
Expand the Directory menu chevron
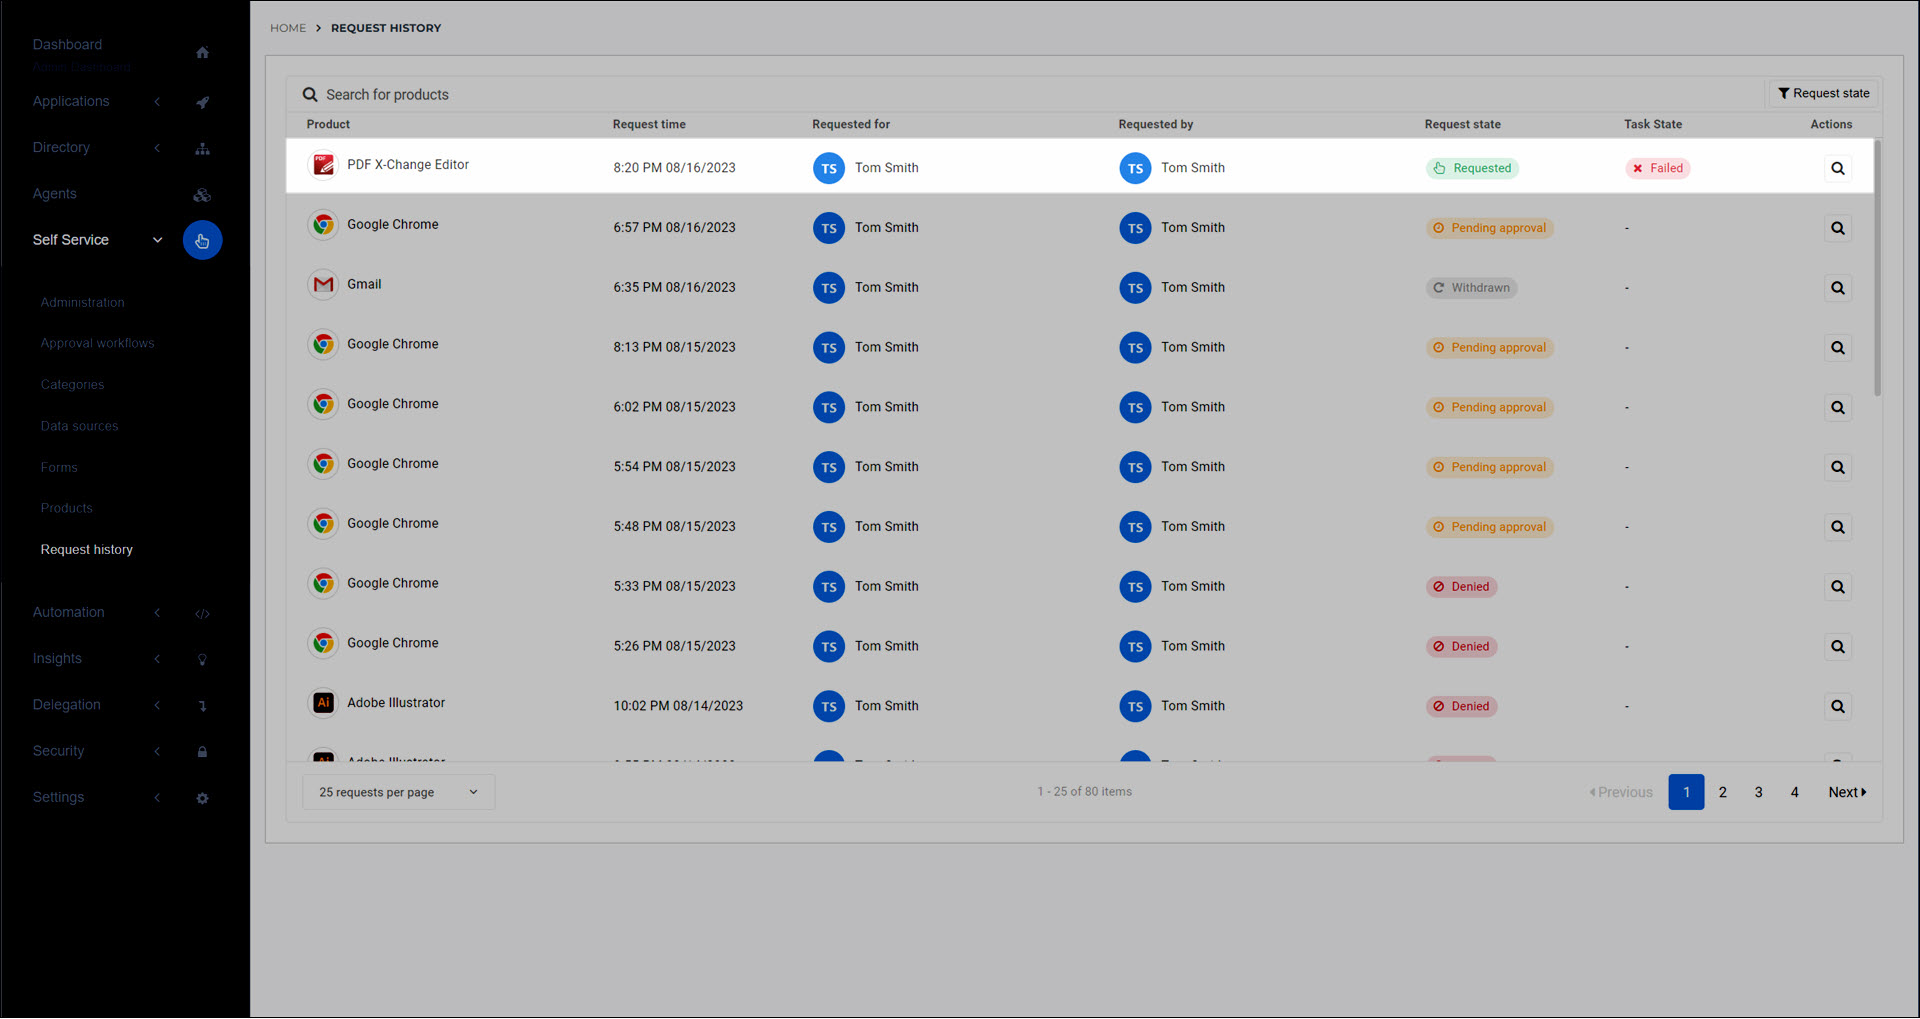pos(157,148)
